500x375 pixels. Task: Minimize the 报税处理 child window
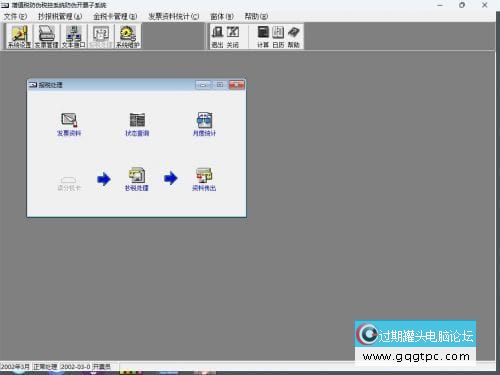point(203,85)
